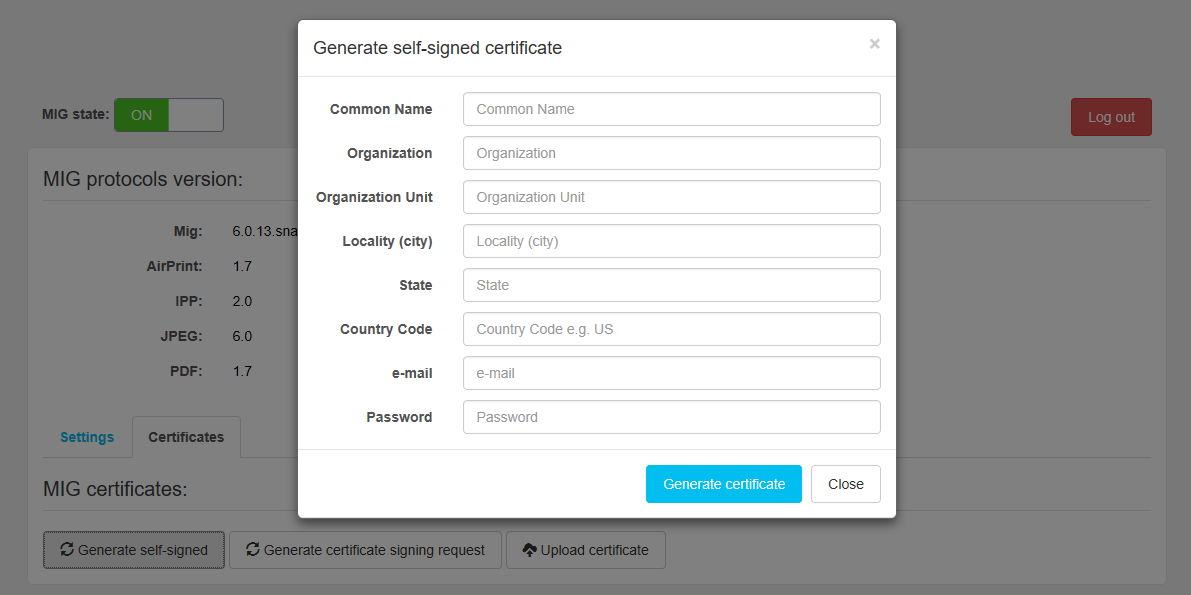Log out using the red button
Screen dimensions: 1191x595
pos(1111,117)
